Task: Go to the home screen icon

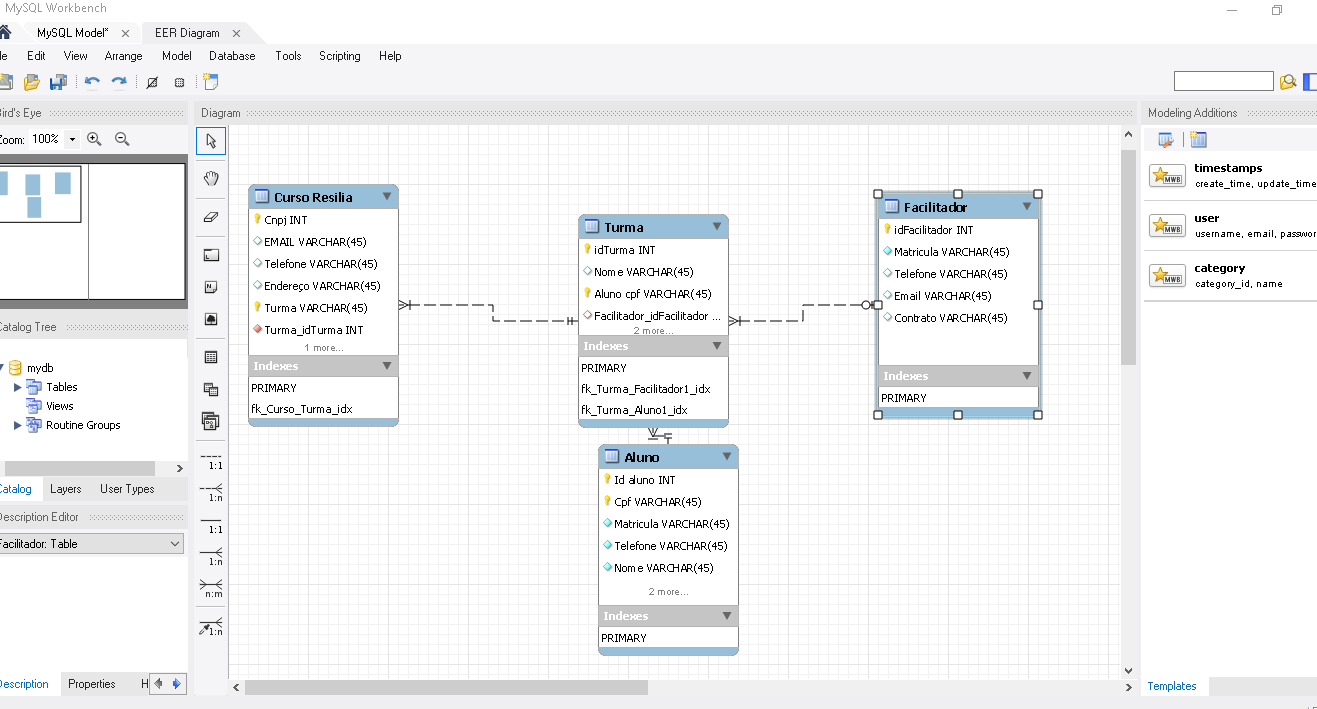Action: pos(5,33)
